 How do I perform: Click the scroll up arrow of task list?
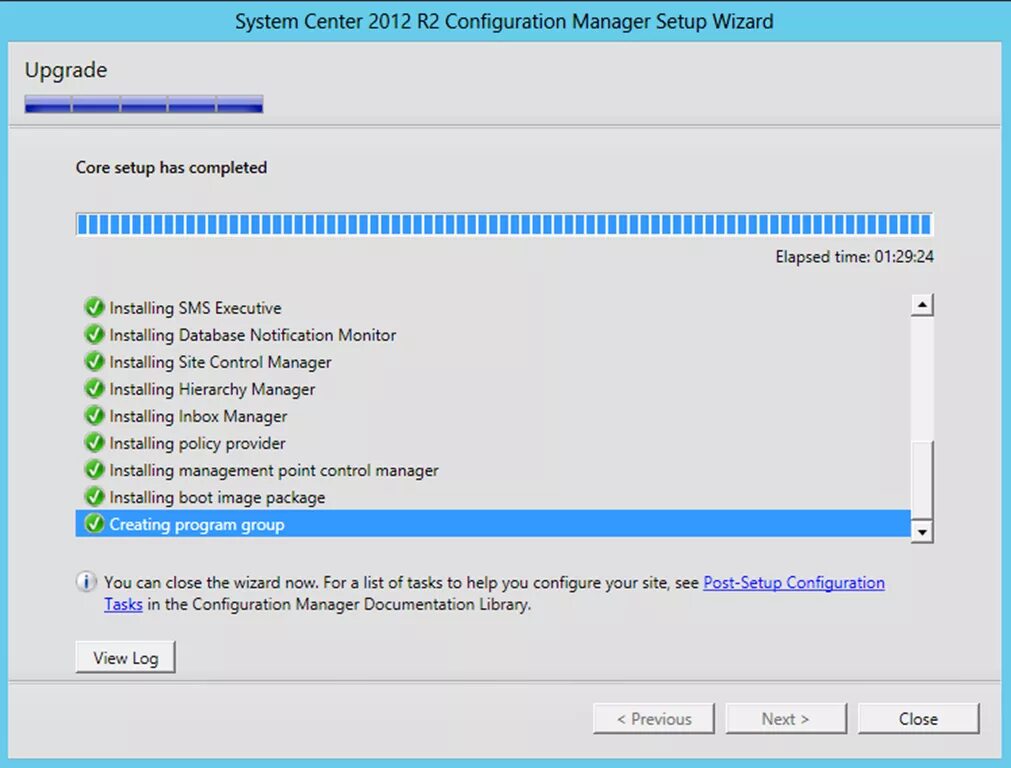pyautogui.click(x=922, y=304)
